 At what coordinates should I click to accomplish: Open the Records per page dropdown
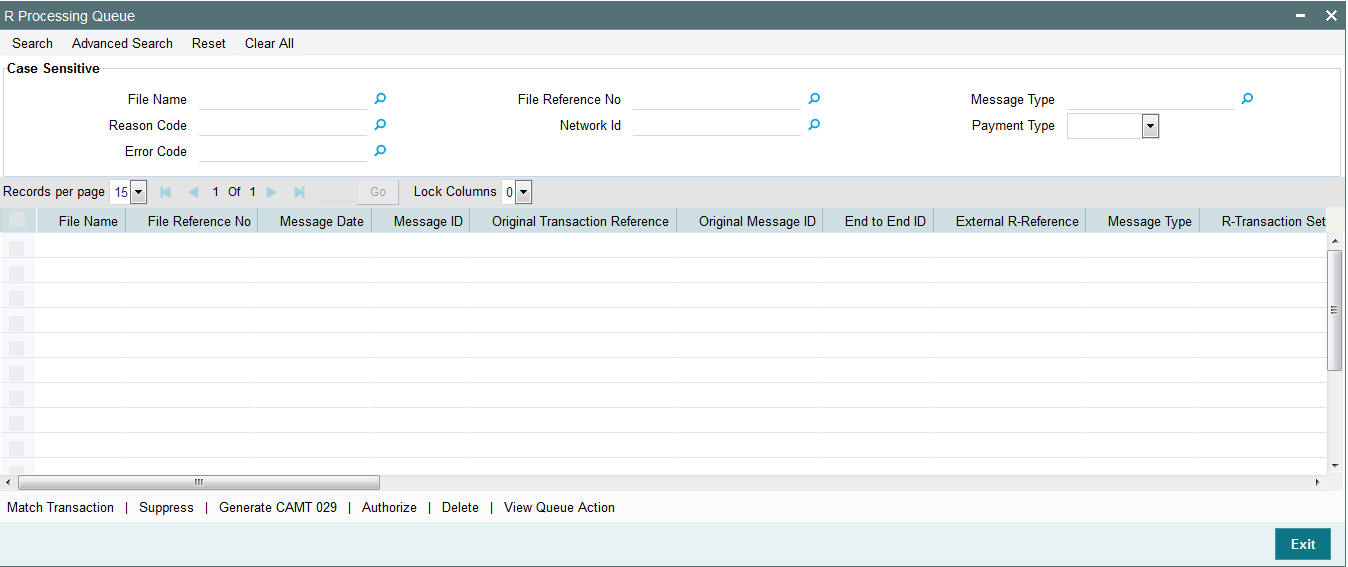point(128,192)
